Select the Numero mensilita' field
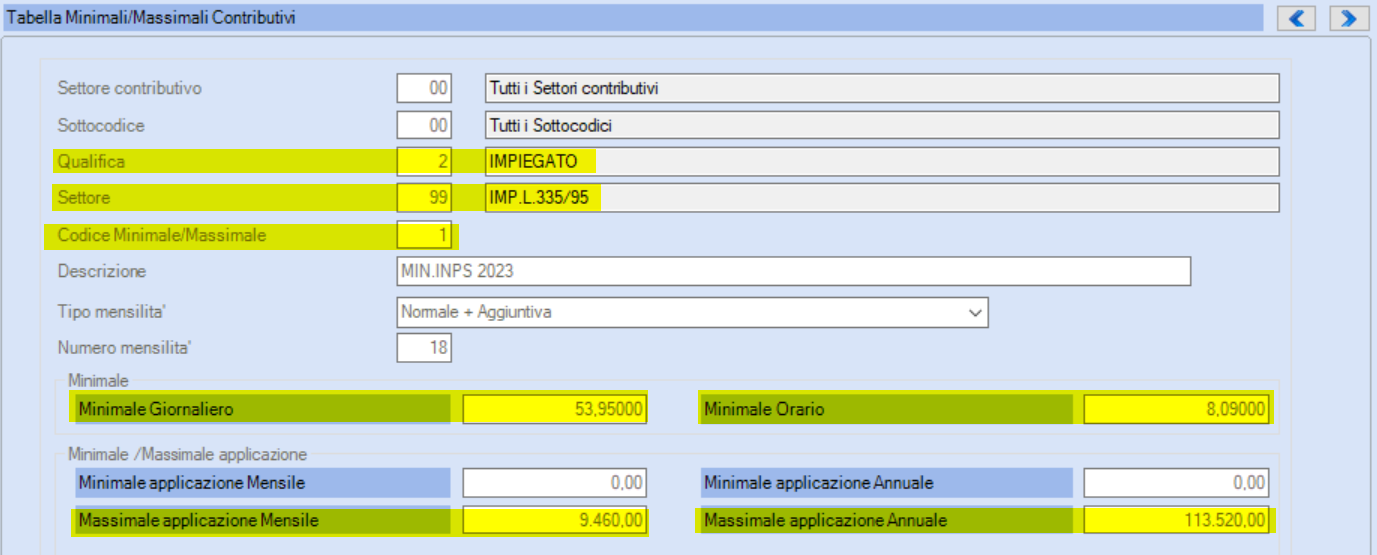This screenshot has height=555, width=1377. click(425, 348)
